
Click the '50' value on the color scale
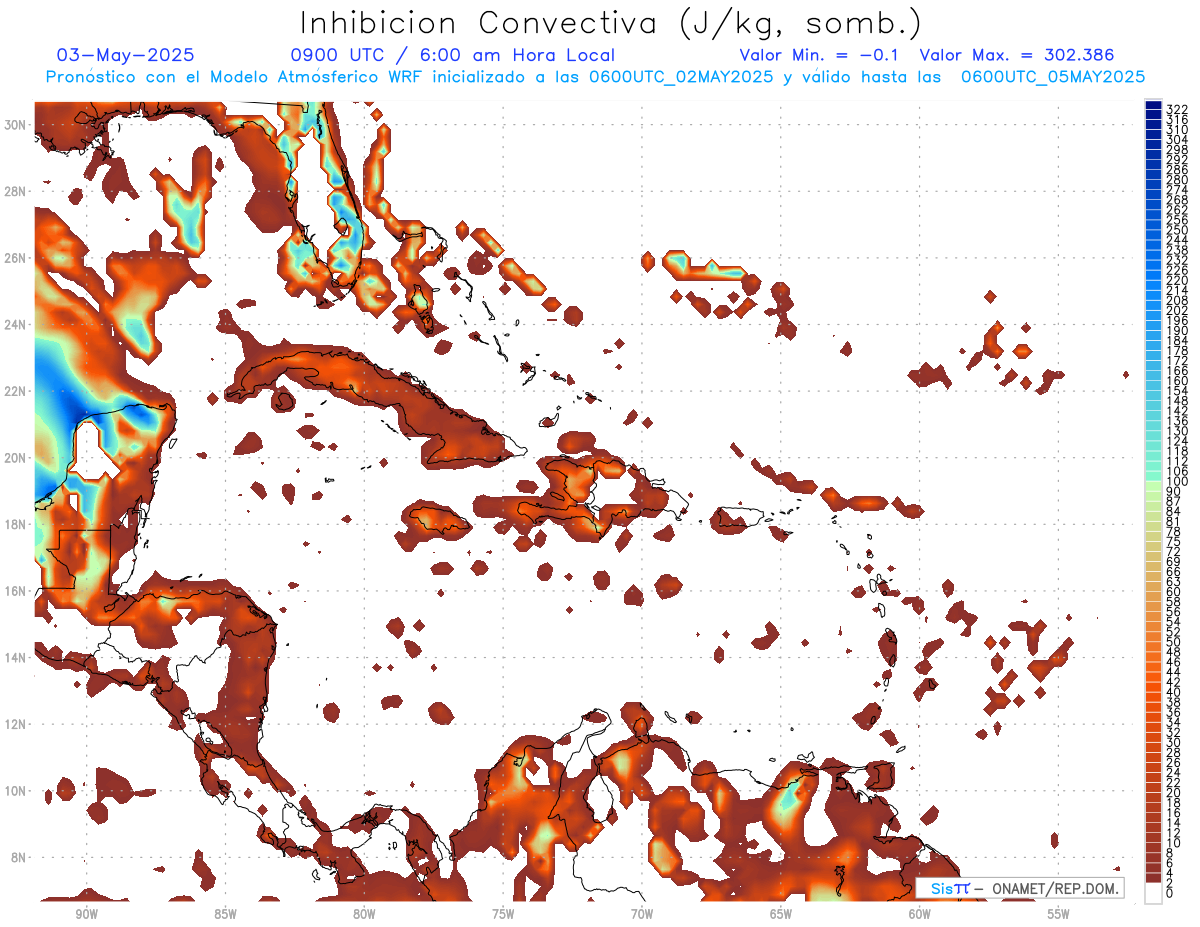(1174, 642)
